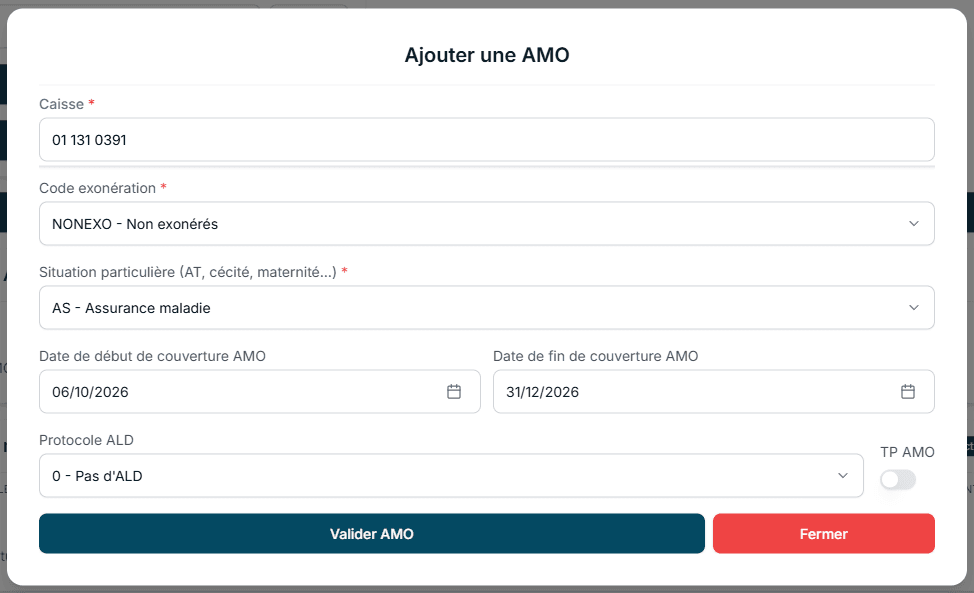Open Protocole ALD dropdown
Image resolution: width=974 pixels, height=593 pixels.
click(x=451, y=476)
